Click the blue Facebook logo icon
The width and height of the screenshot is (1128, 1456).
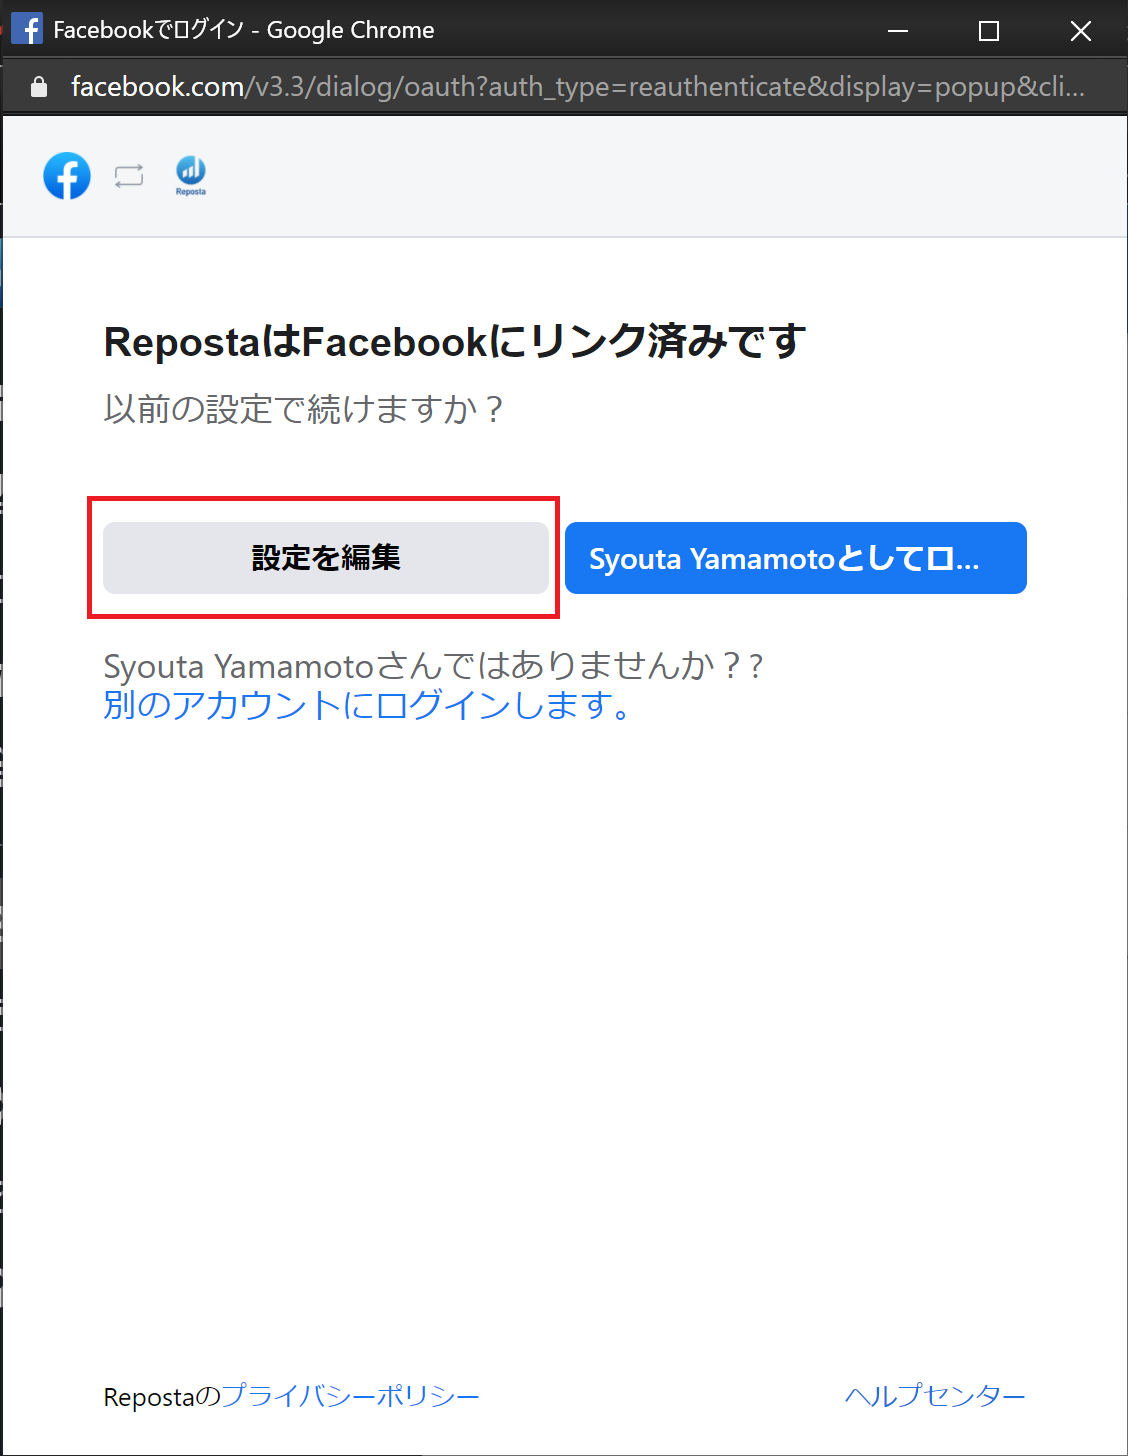[67, 176]
